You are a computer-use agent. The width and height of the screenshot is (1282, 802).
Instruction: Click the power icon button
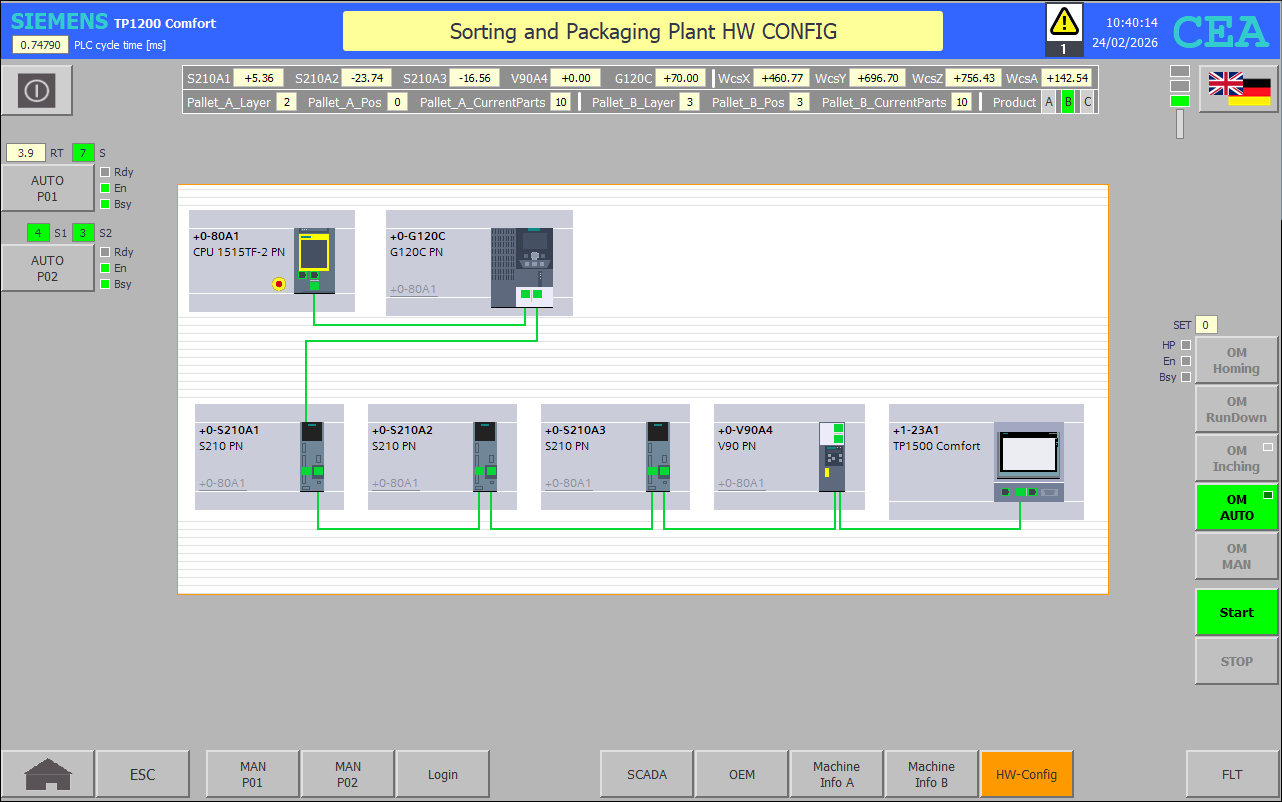37,91
